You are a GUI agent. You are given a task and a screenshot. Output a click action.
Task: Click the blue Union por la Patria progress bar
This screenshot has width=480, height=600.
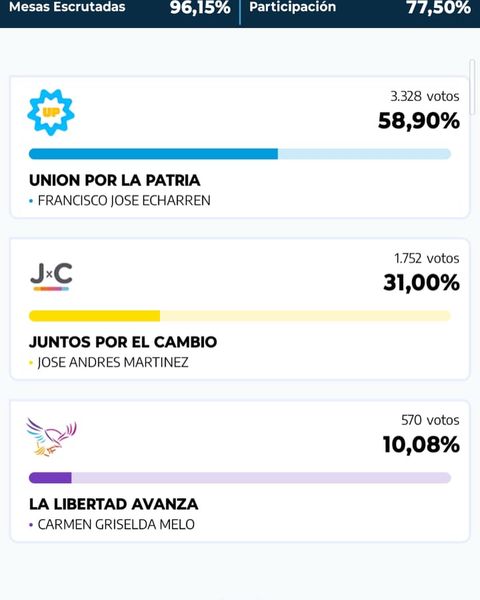tap(240, 154)
